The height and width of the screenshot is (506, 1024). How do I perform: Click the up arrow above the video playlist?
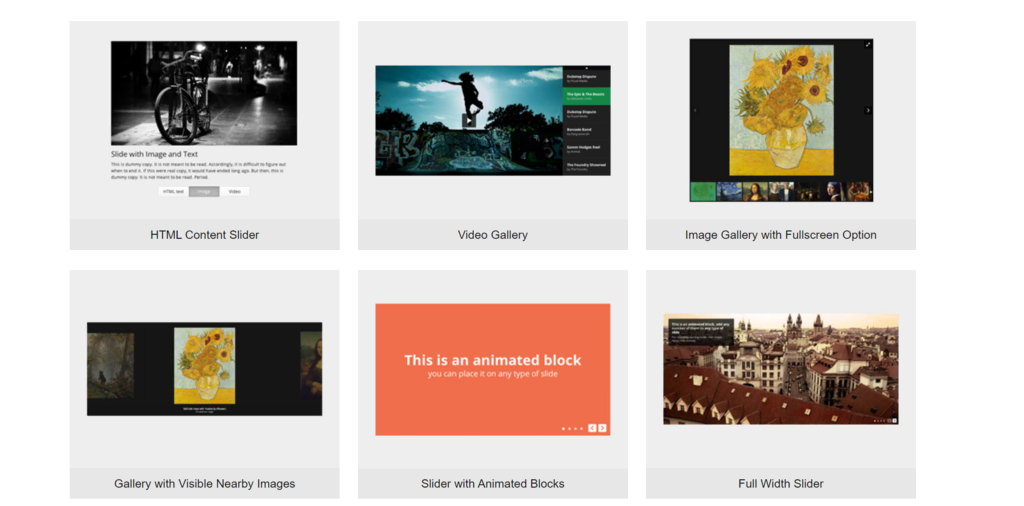tap(586, 68)
